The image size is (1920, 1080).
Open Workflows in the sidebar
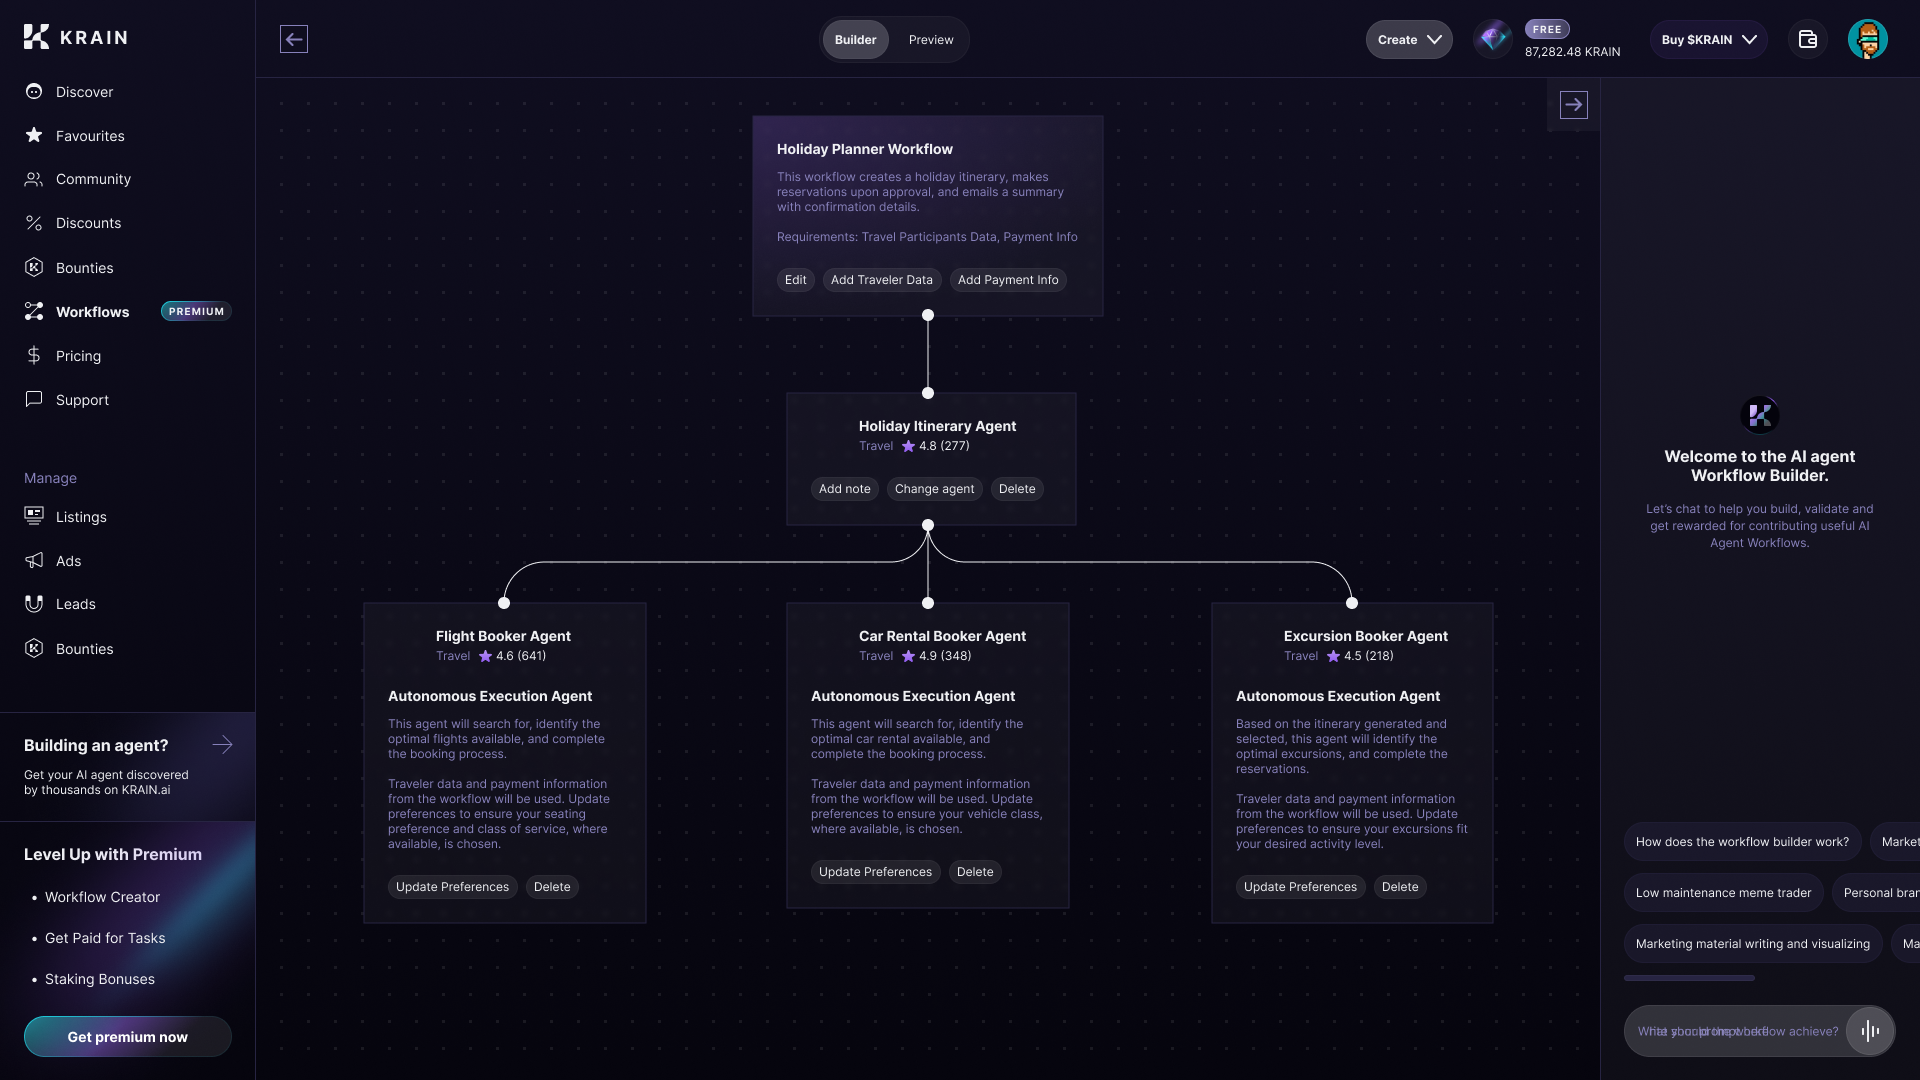92,312
